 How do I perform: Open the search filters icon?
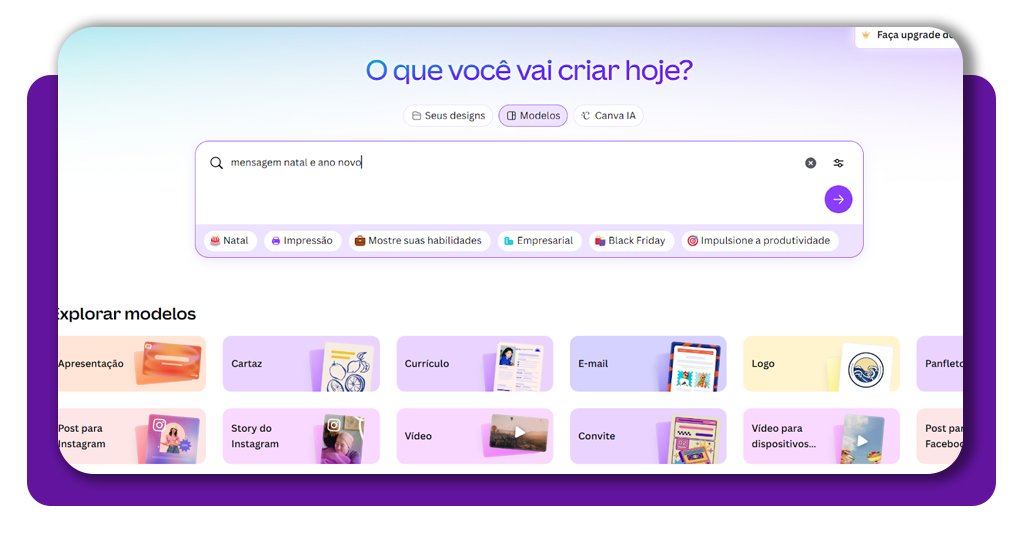pyautogui.click(x=838, y=163)
